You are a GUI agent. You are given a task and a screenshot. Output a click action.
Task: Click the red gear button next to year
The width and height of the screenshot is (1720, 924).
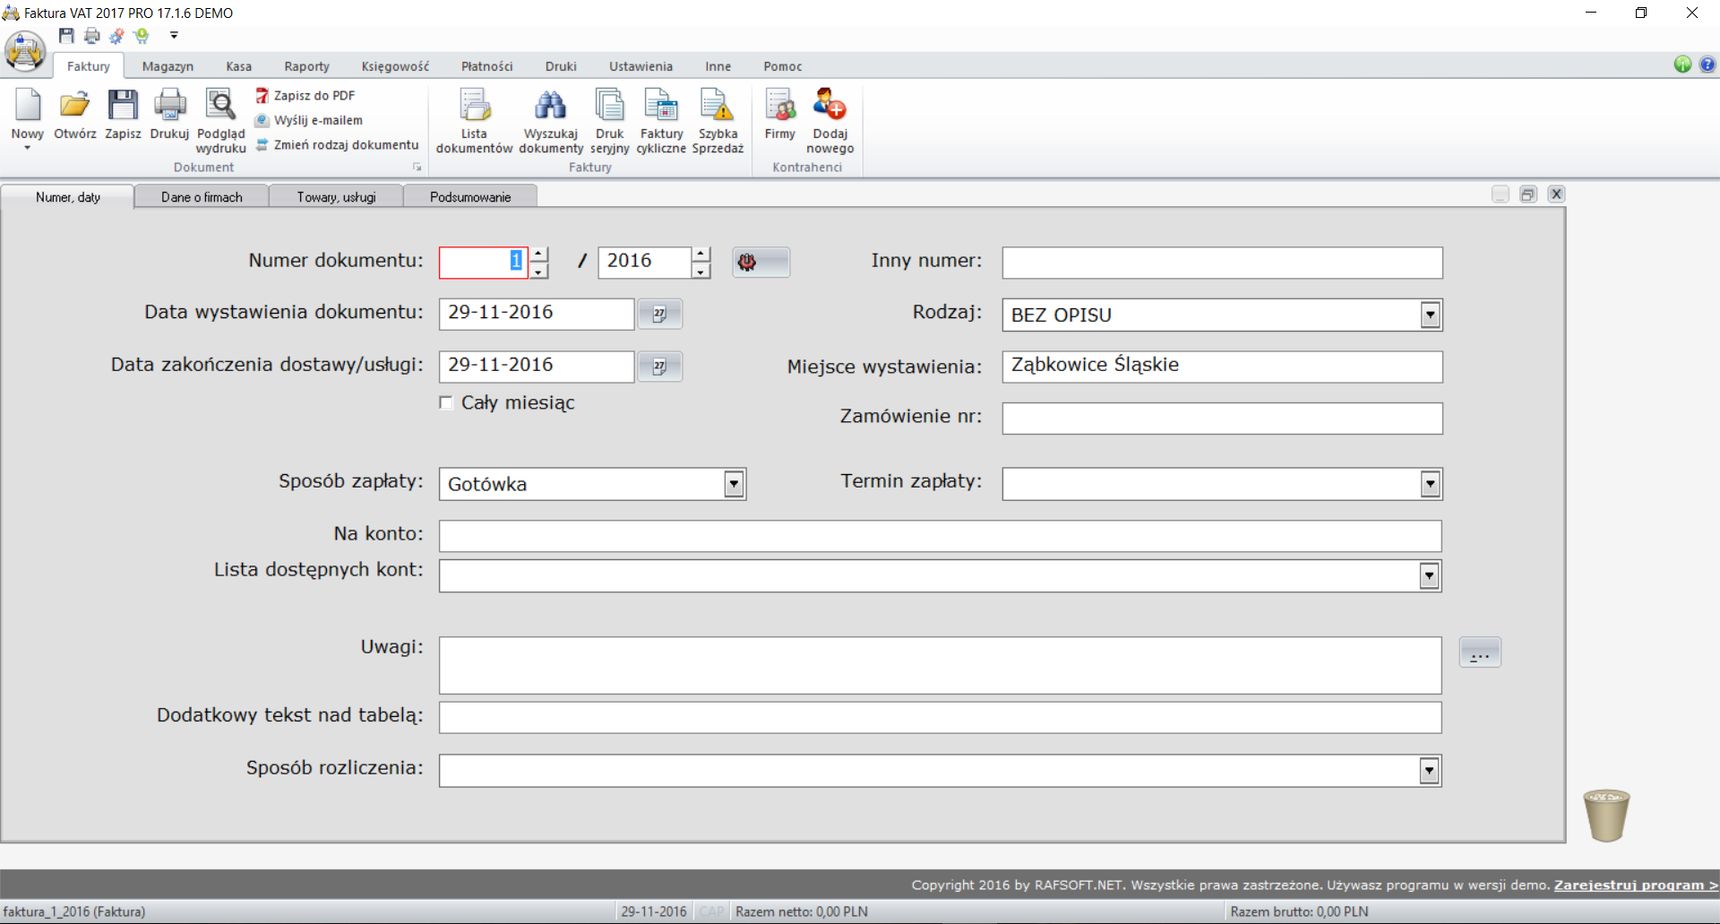tap(761, 262)
